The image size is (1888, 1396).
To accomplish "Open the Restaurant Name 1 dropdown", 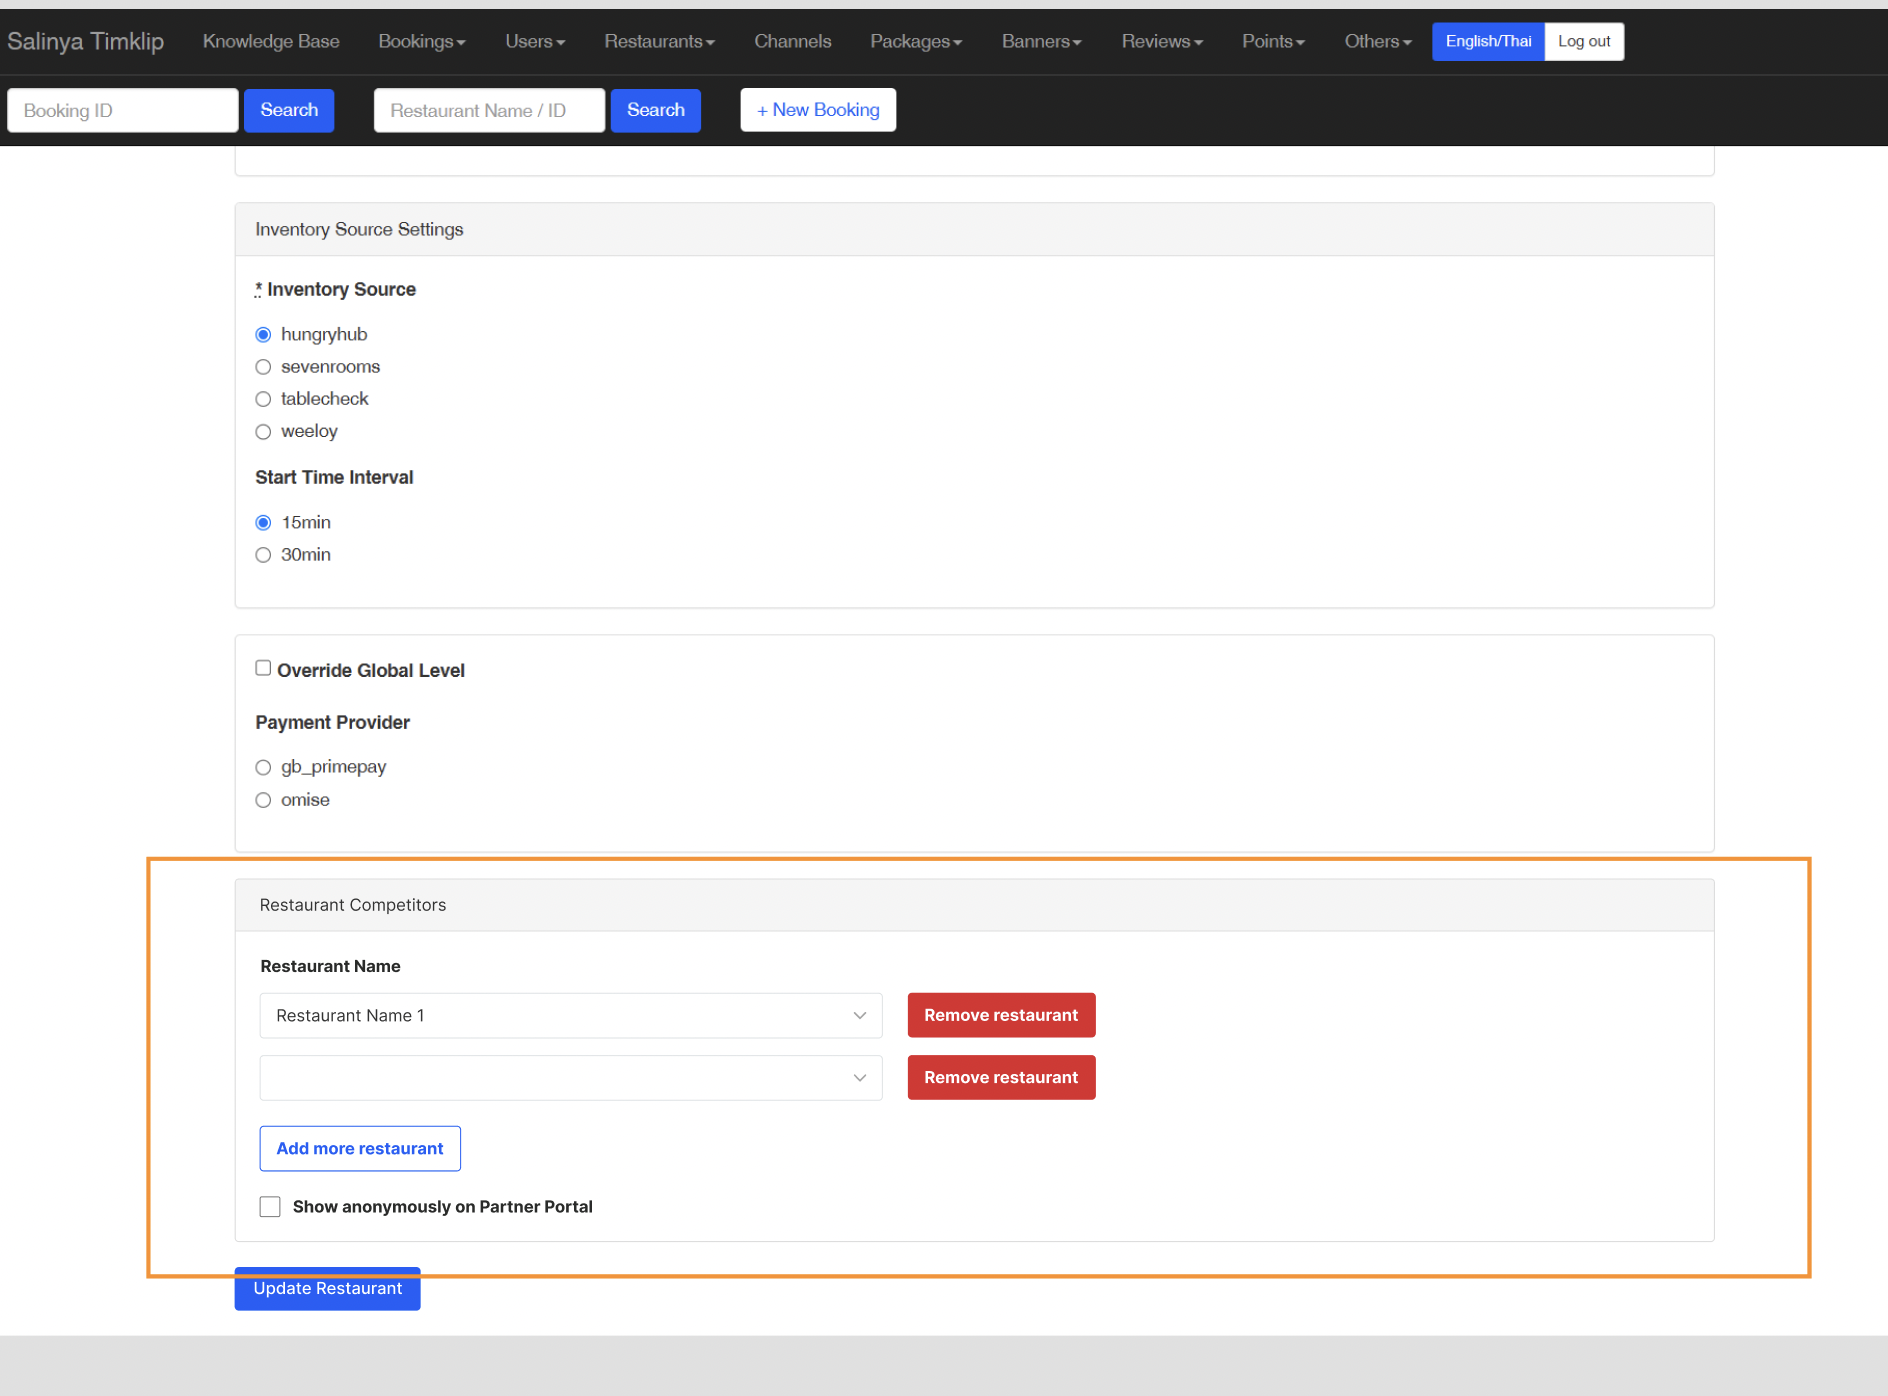I will pos(570,1016).
